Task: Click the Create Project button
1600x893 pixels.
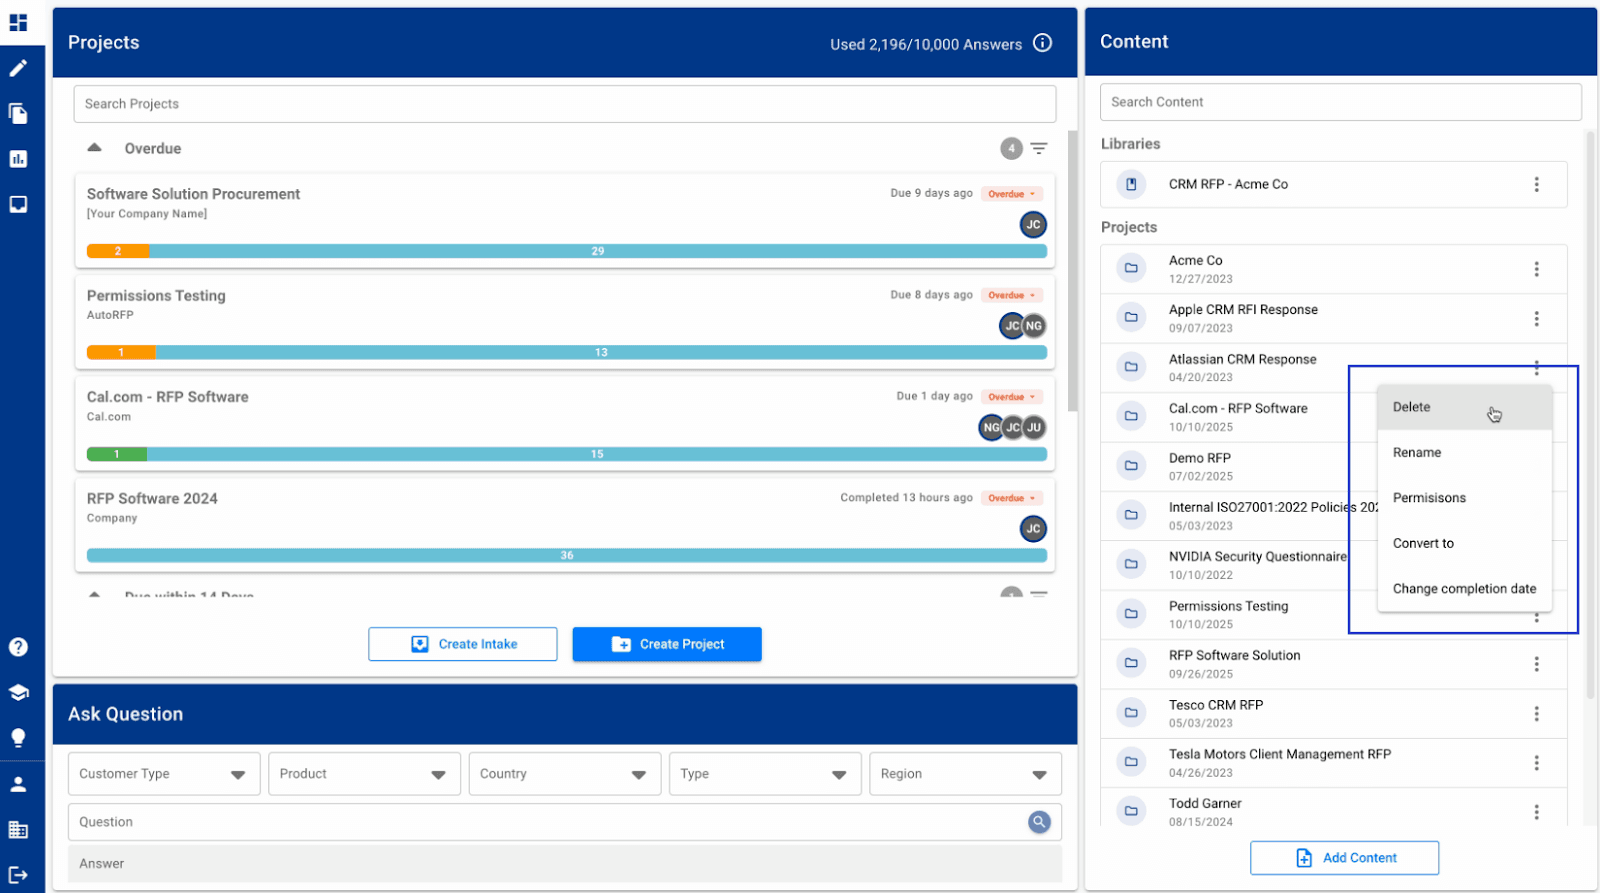Action: coord(667,644)
